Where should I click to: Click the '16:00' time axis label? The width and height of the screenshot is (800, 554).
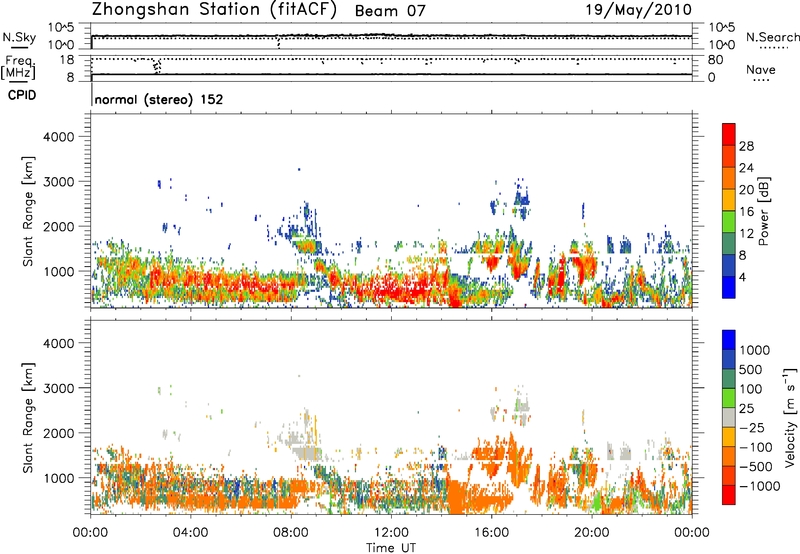(491, 533)
